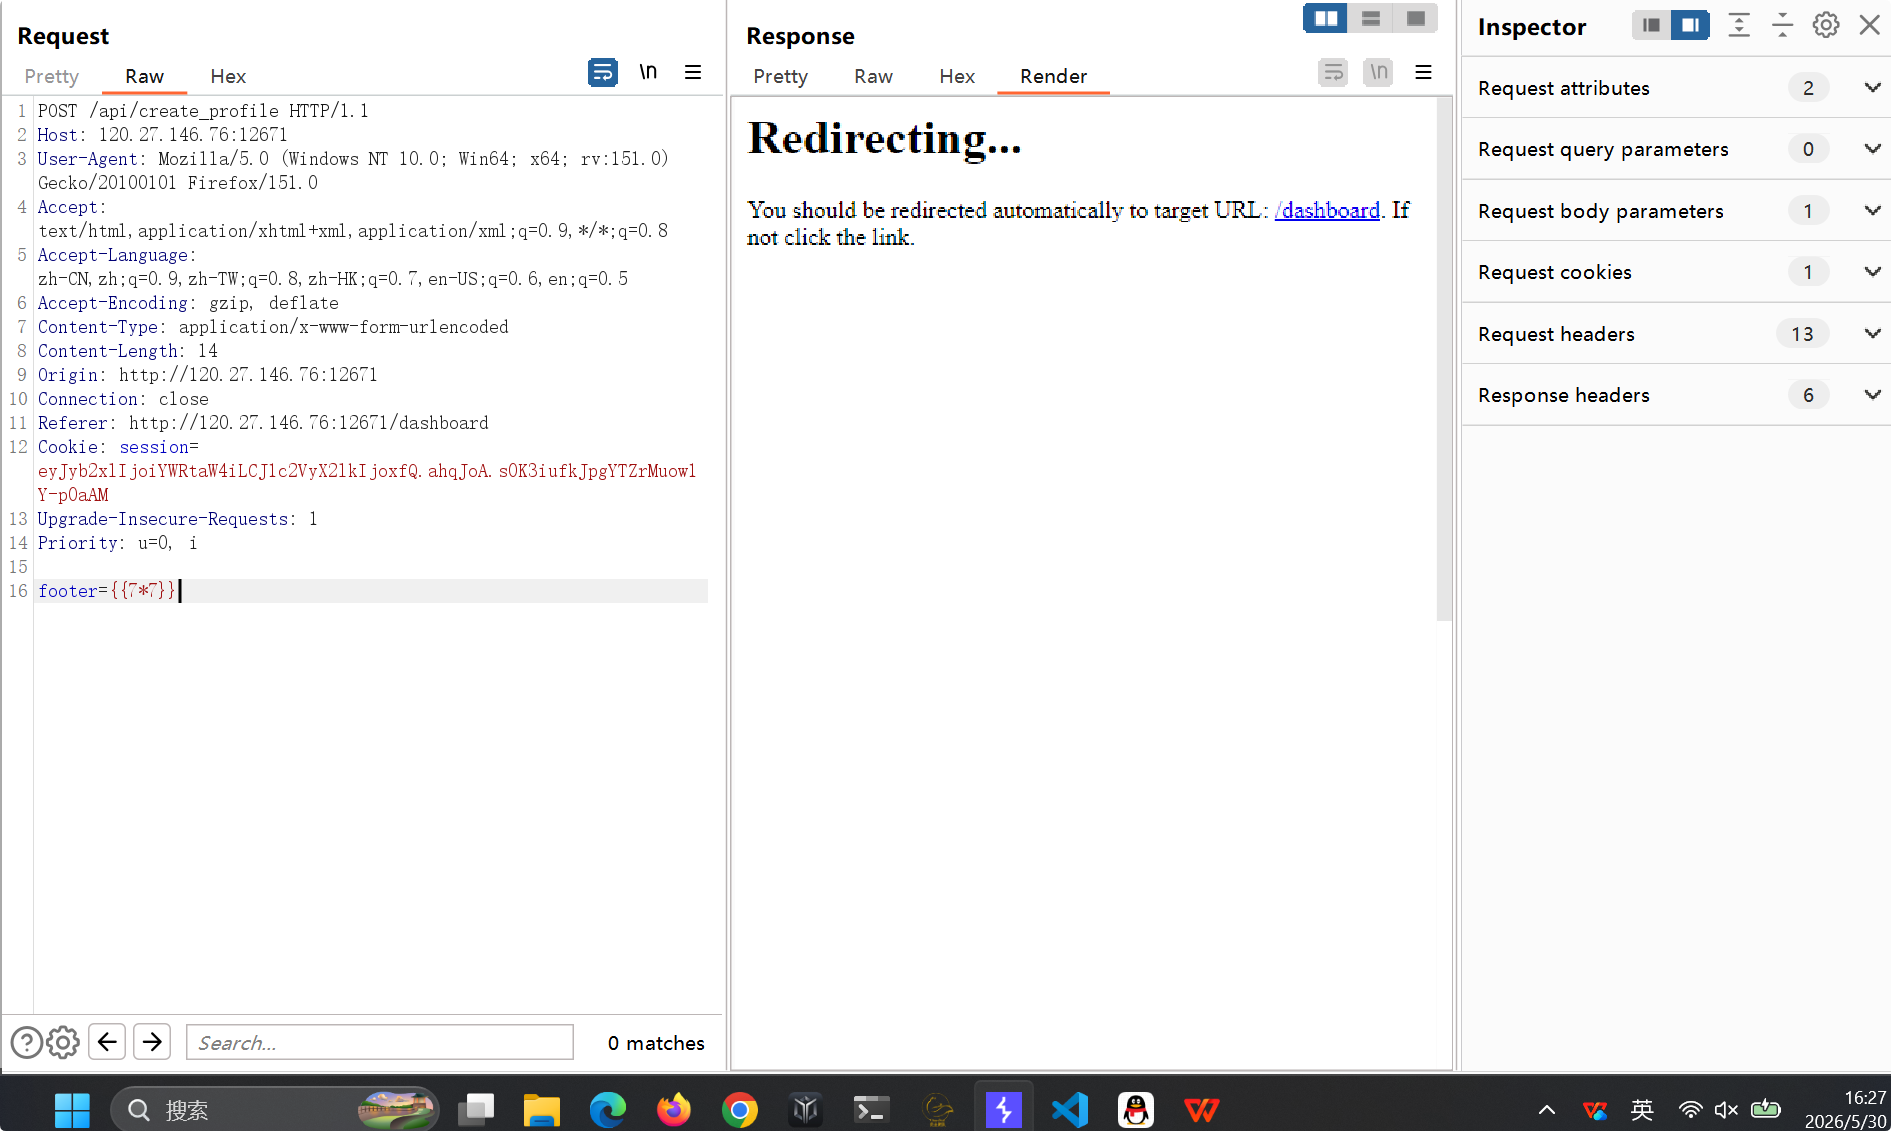
Task: Switch to combined tabbed view layout
Action: [1416, 18]
